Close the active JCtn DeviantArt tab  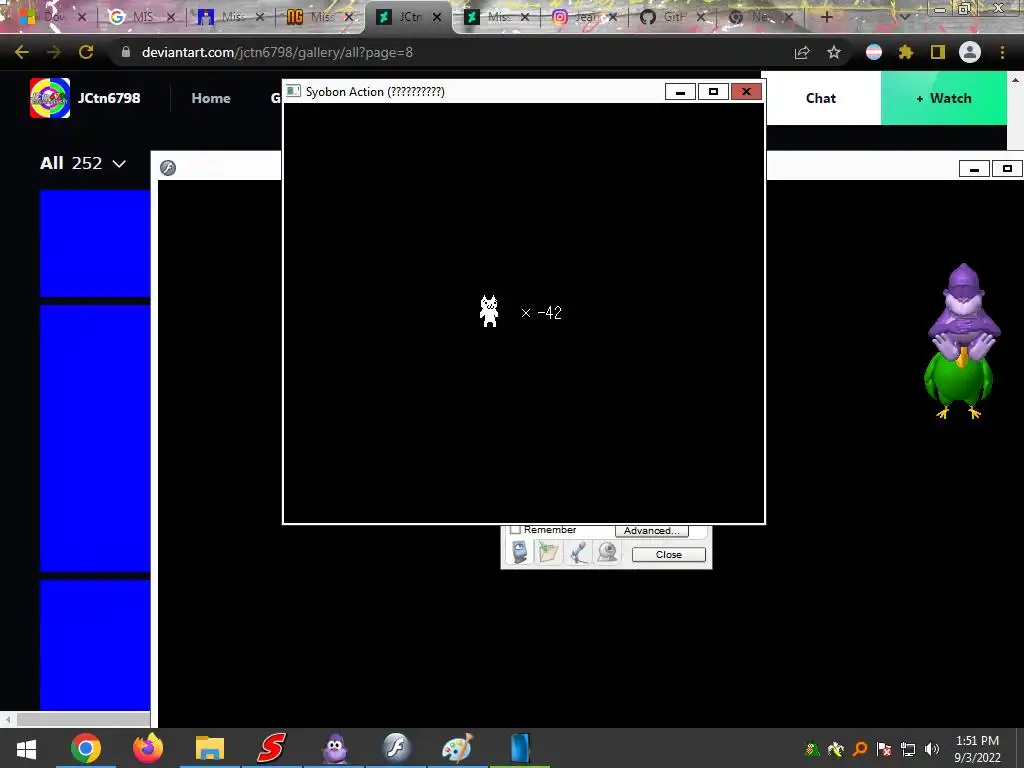pos(437,17)
